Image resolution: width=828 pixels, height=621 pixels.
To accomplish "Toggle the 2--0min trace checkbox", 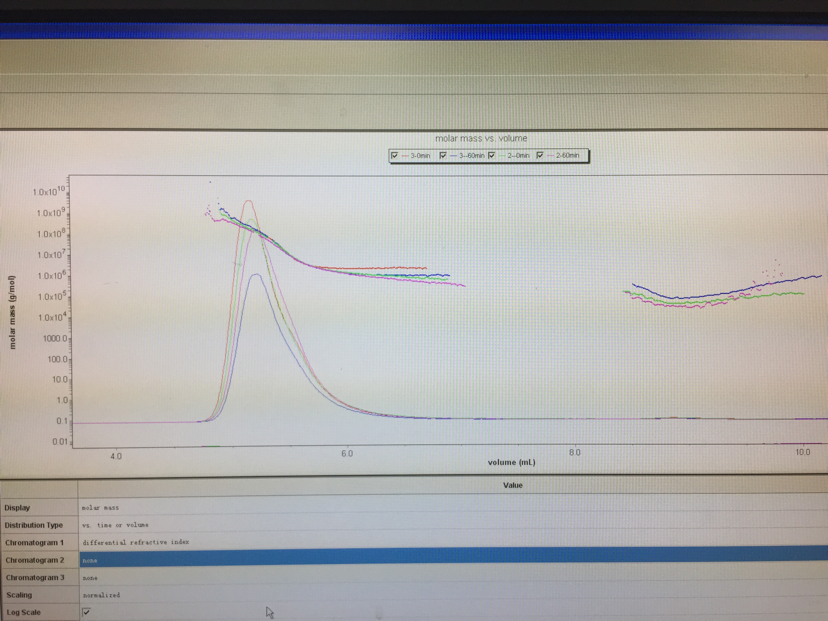I will coord(492,155).
